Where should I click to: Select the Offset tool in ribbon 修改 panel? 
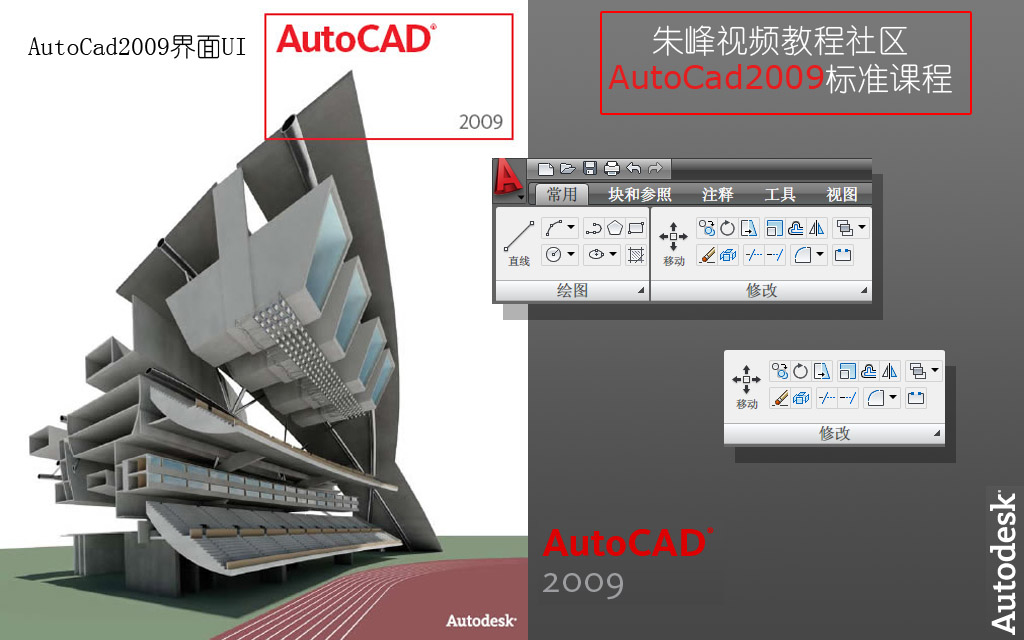(795, 228)
